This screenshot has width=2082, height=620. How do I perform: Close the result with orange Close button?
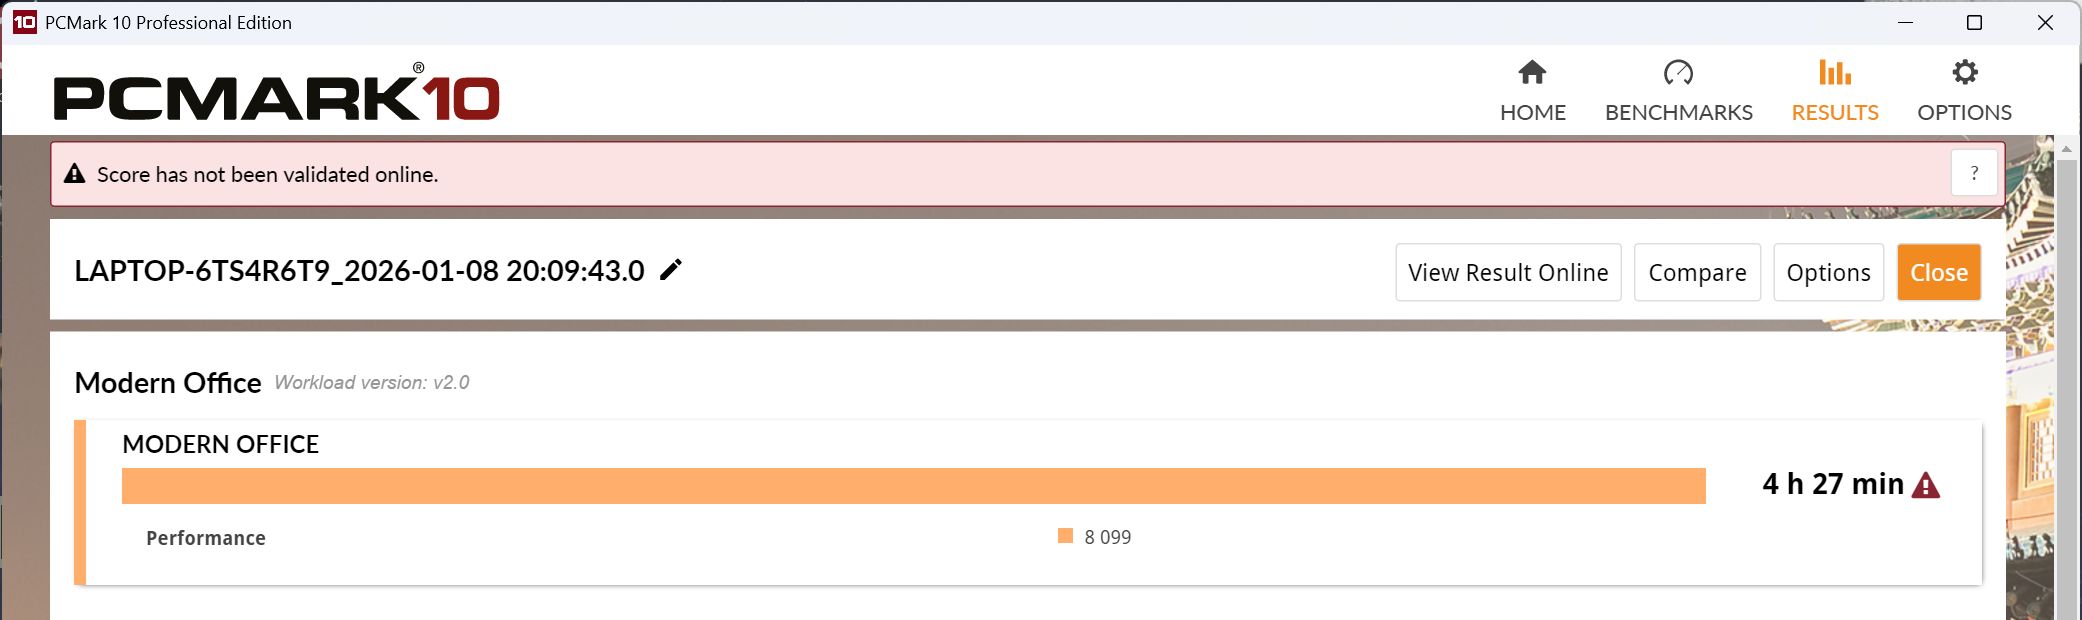click(1938, 272)
